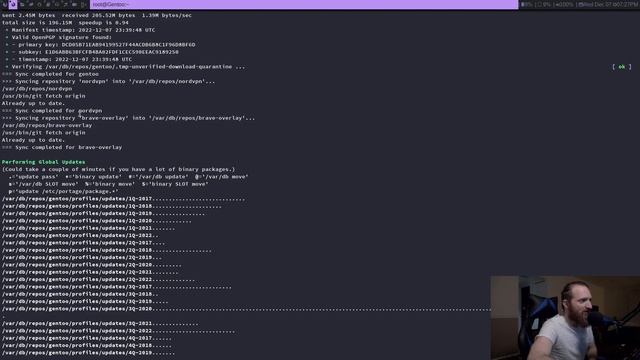Click the green 'ok' status marker

622,67
